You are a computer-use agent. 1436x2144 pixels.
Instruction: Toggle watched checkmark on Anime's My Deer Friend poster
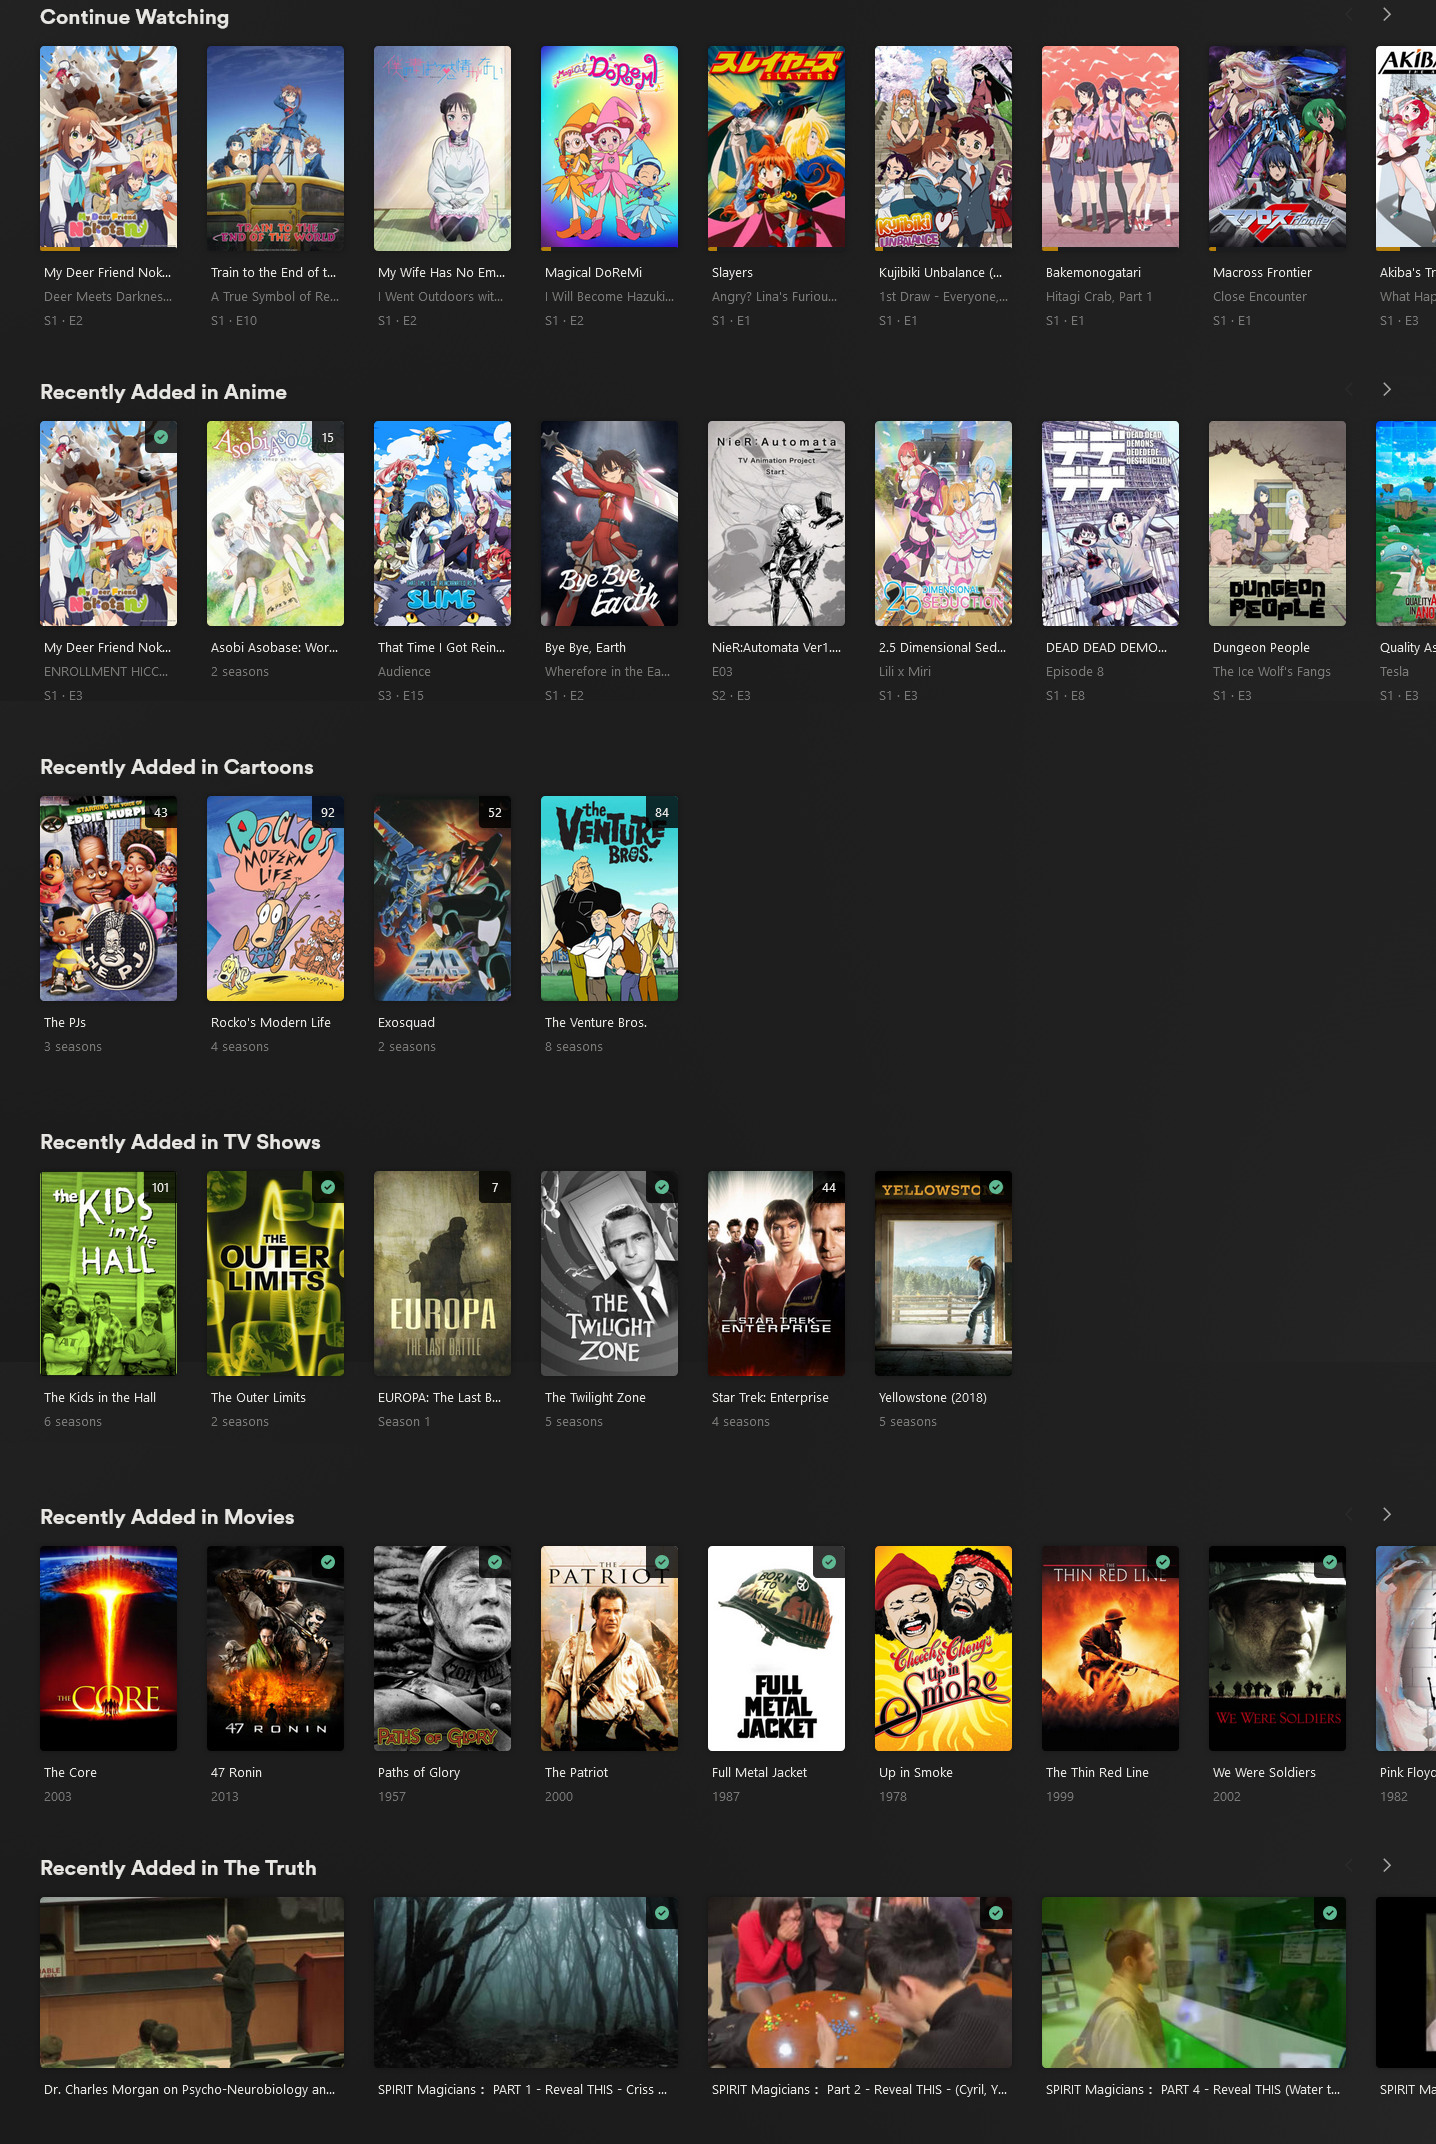tap(161, 437)
